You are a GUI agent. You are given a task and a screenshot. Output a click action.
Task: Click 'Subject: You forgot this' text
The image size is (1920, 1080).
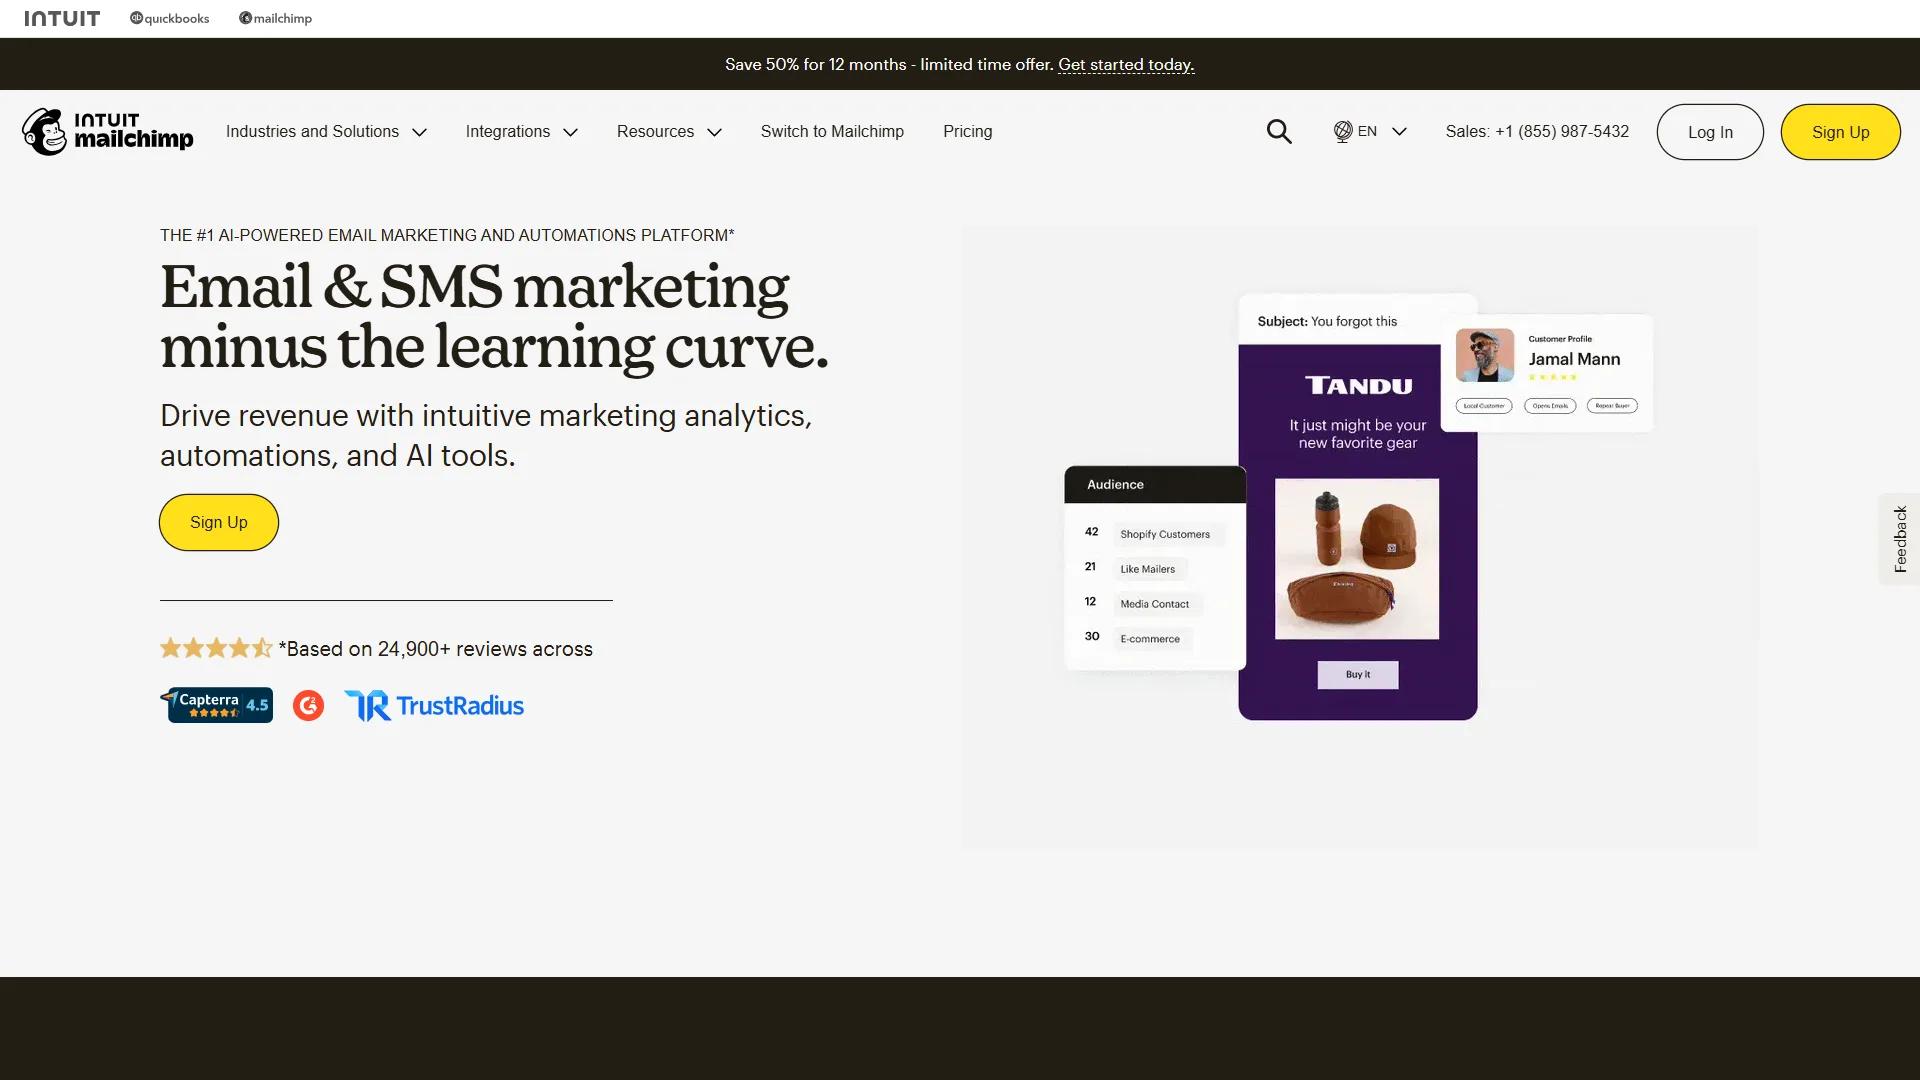point(1327,321)
